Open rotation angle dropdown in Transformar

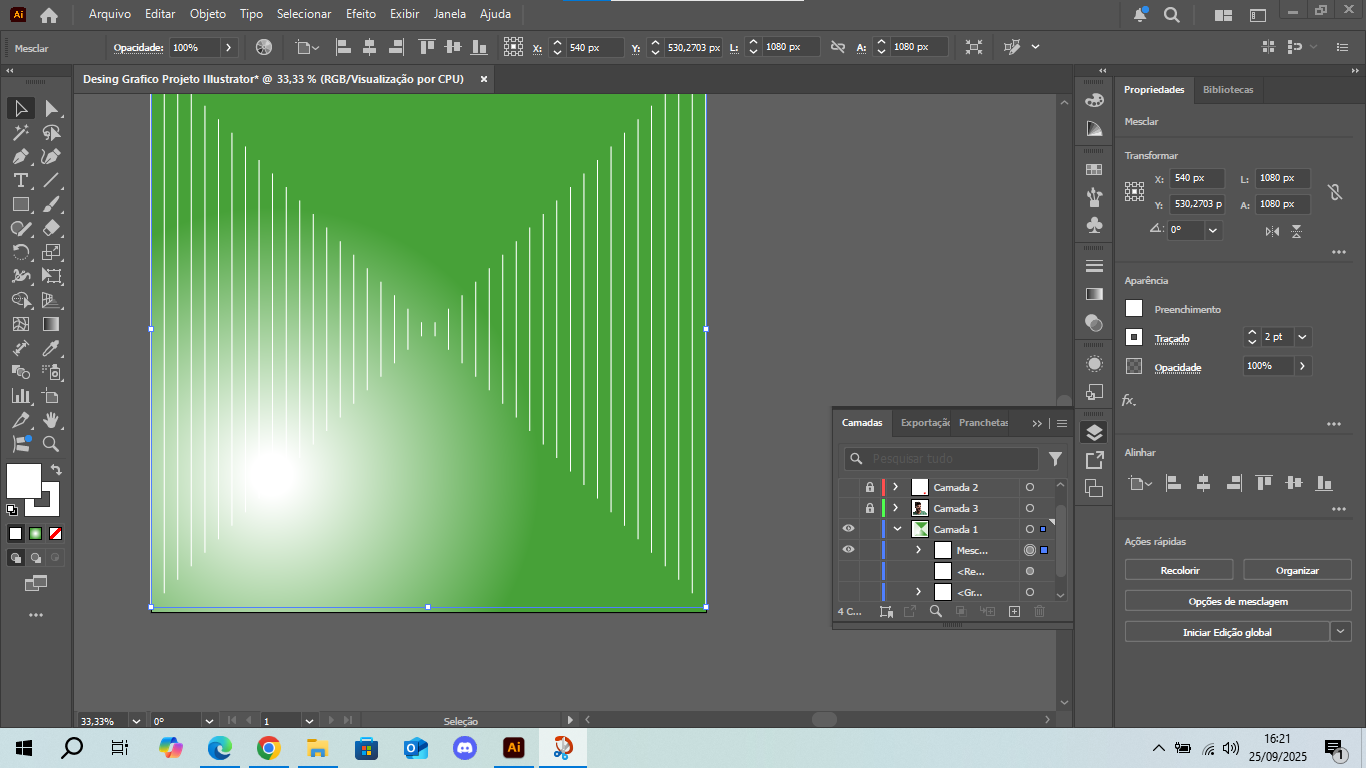1213,230
